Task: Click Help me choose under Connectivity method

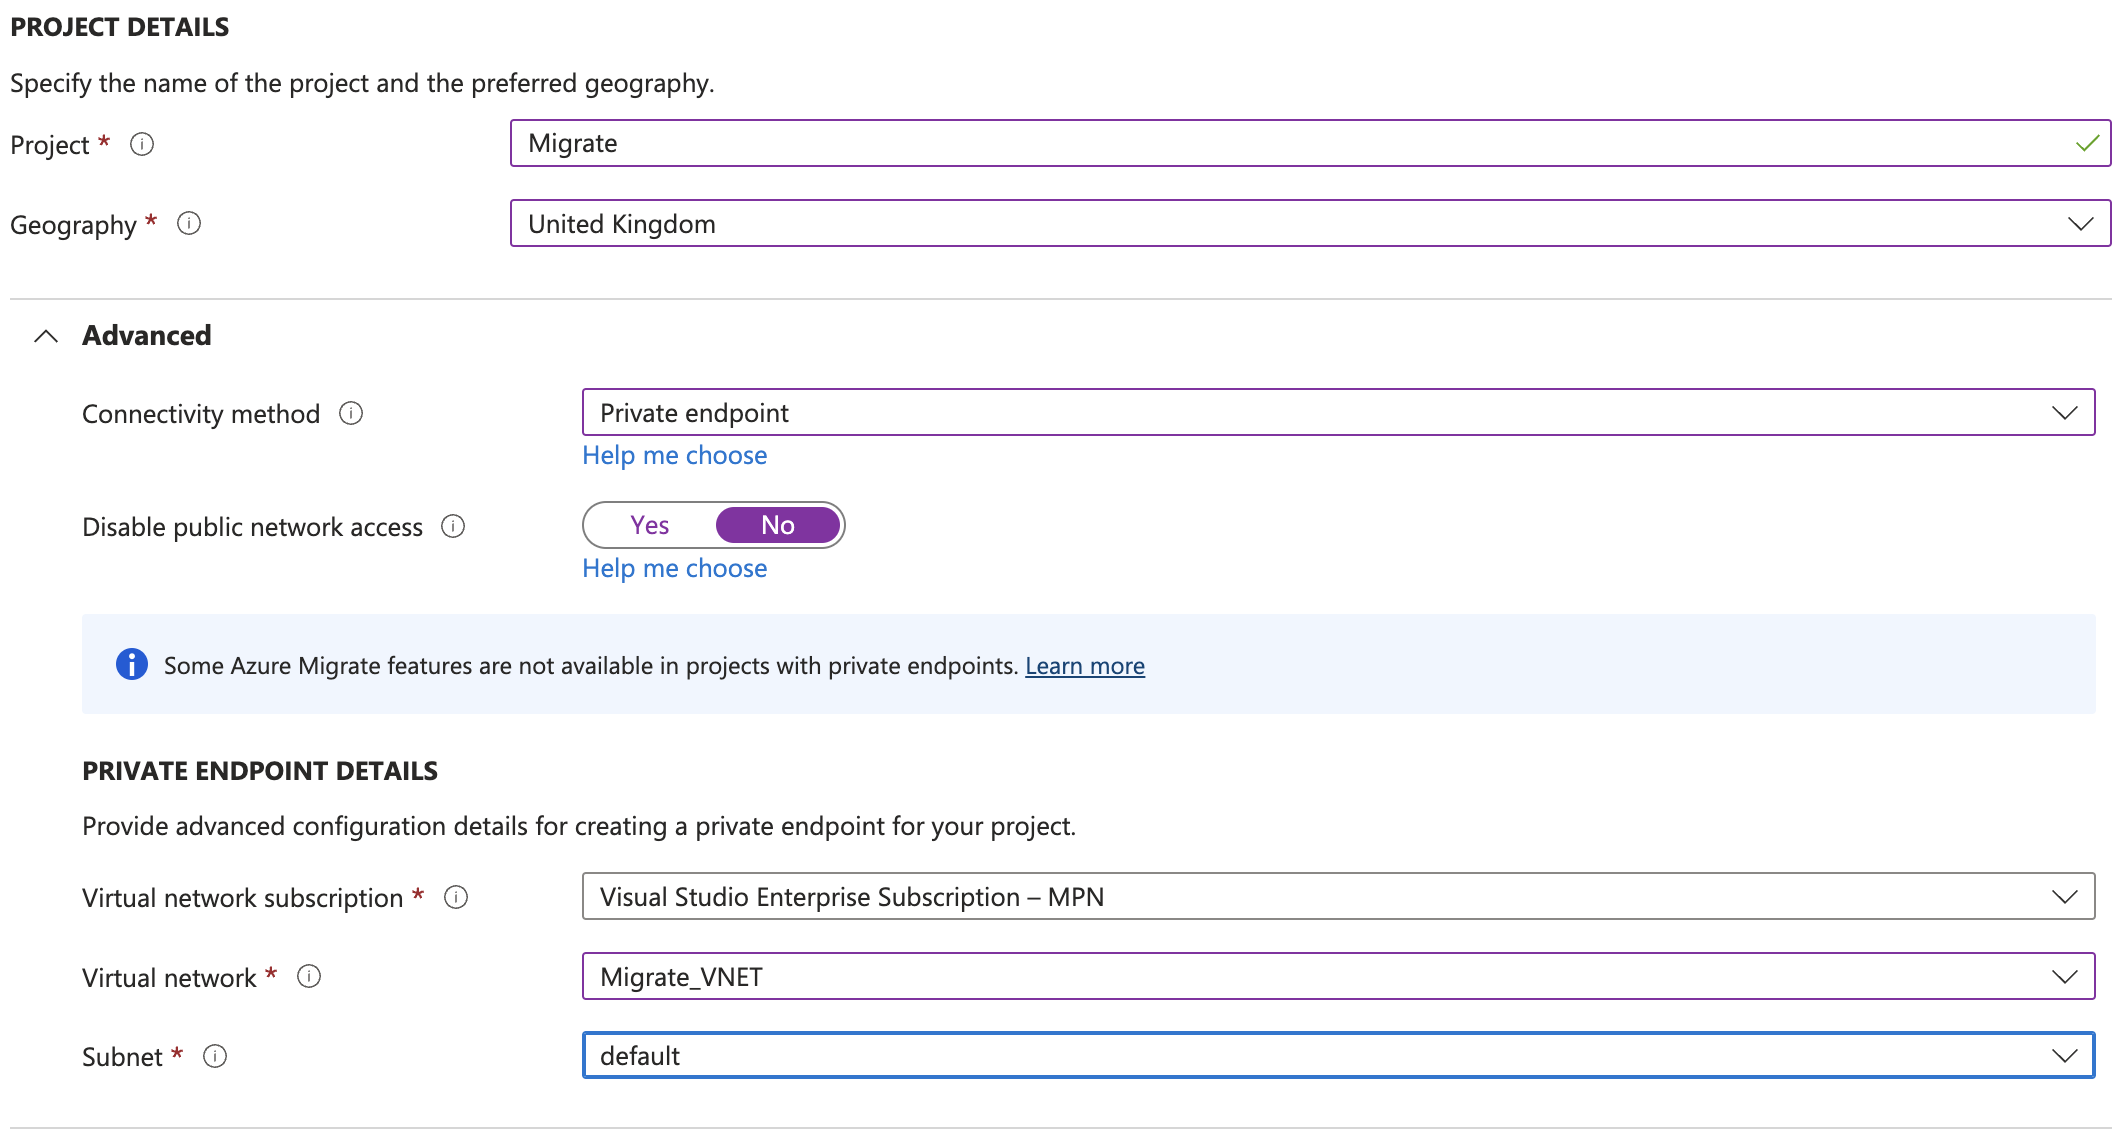Action: click(675, 455)
